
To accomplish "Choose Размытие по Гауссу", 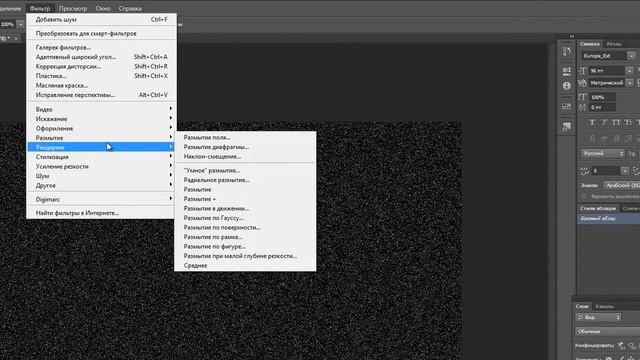I will [x=245, y=218].
